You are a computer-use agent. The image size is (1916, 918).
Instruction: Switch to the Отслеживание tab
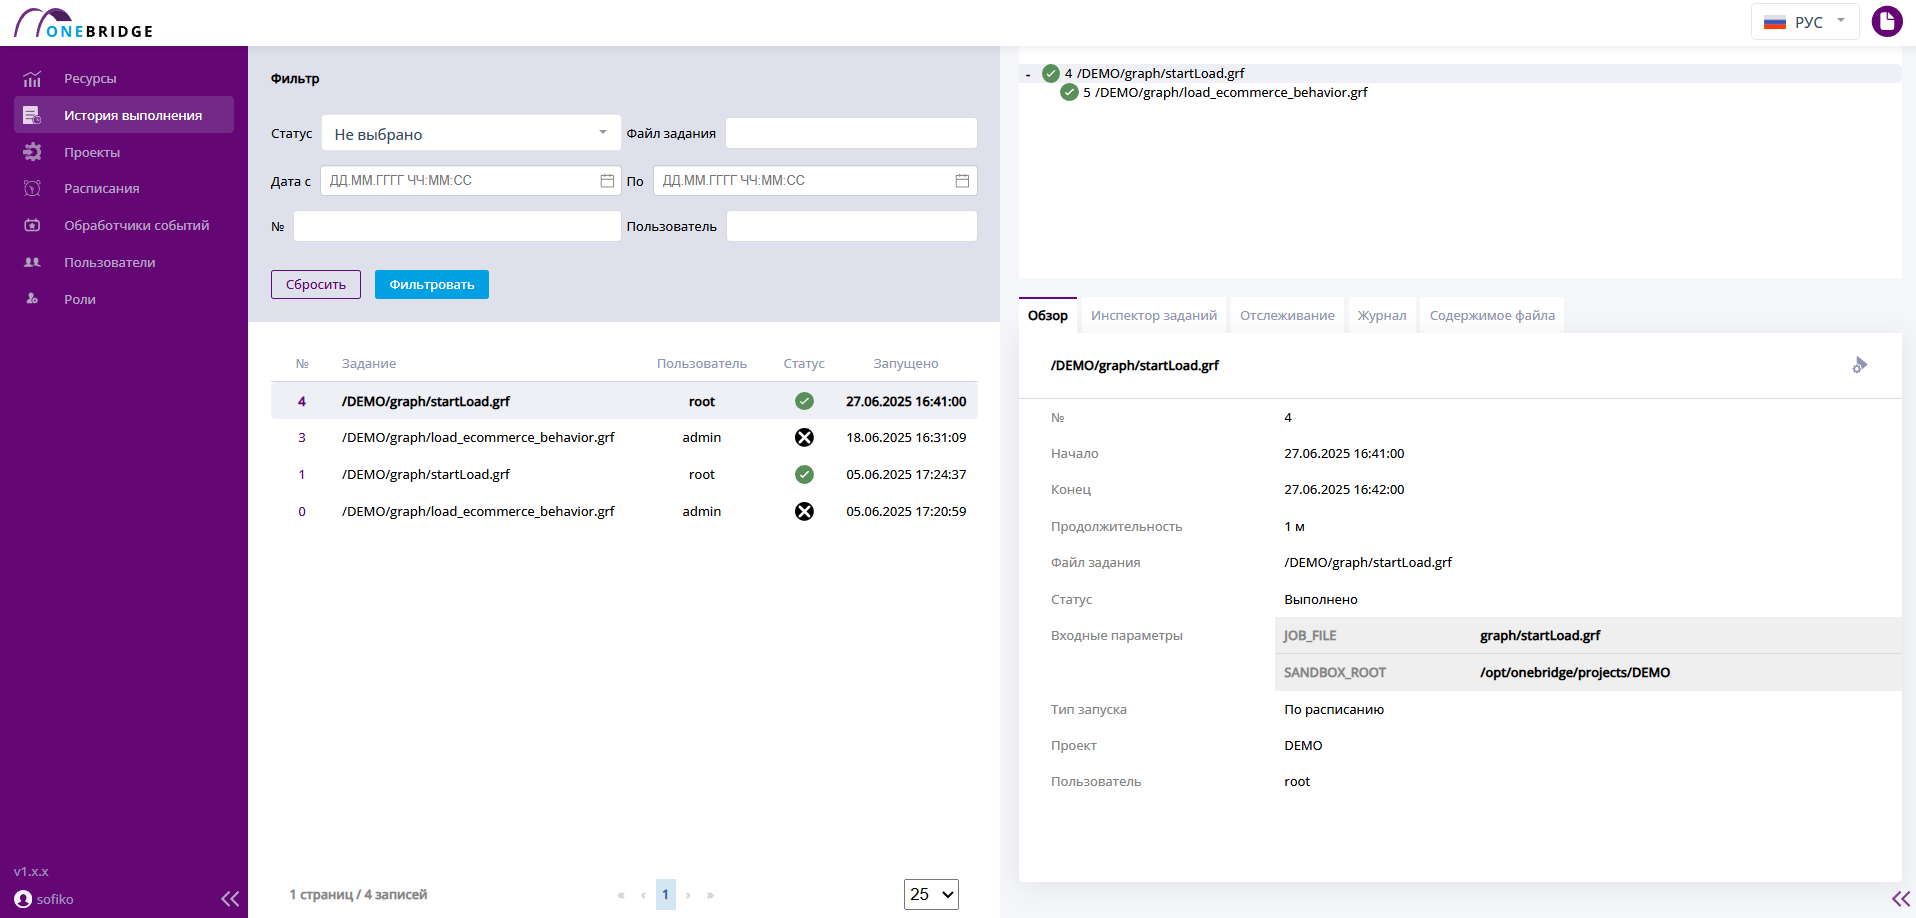(1287, 315)
